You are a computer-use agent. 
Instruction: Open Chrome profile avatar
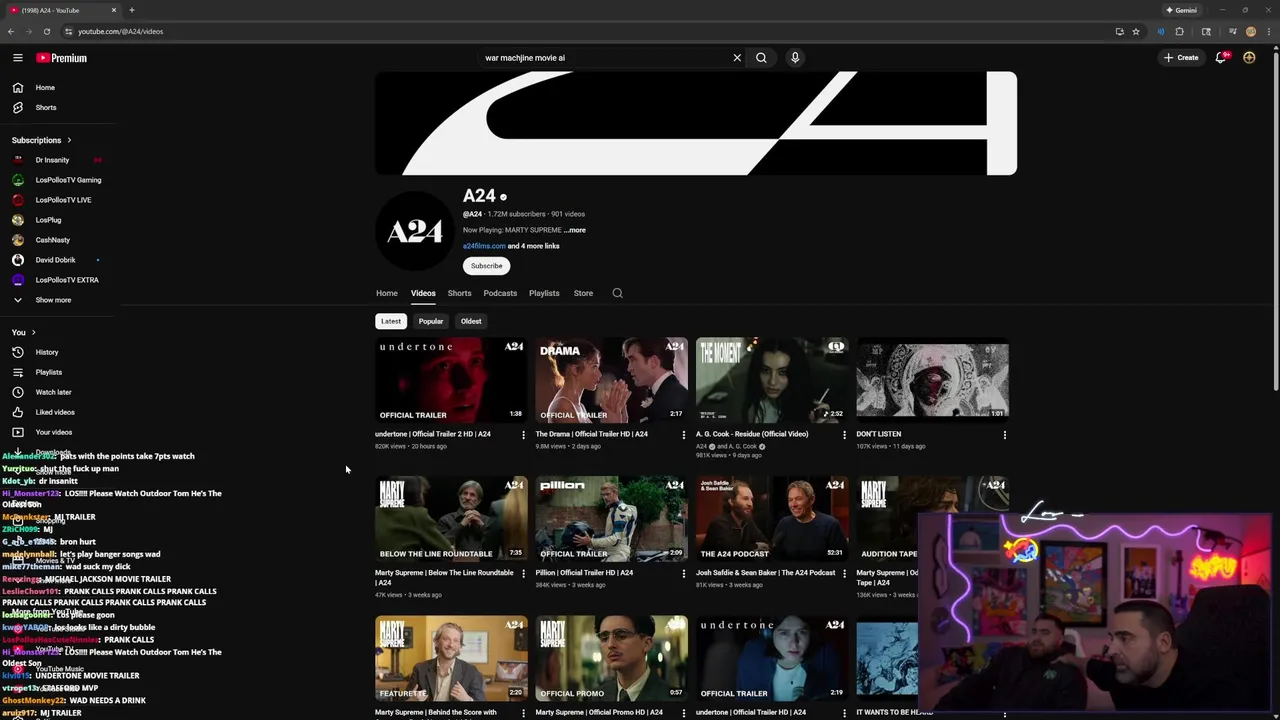pos(1251,31)
